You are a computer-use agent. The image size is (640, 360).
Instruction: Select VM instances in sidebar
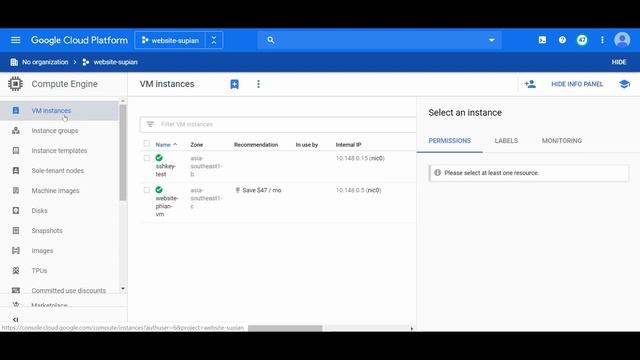click(x=60, y=111)
